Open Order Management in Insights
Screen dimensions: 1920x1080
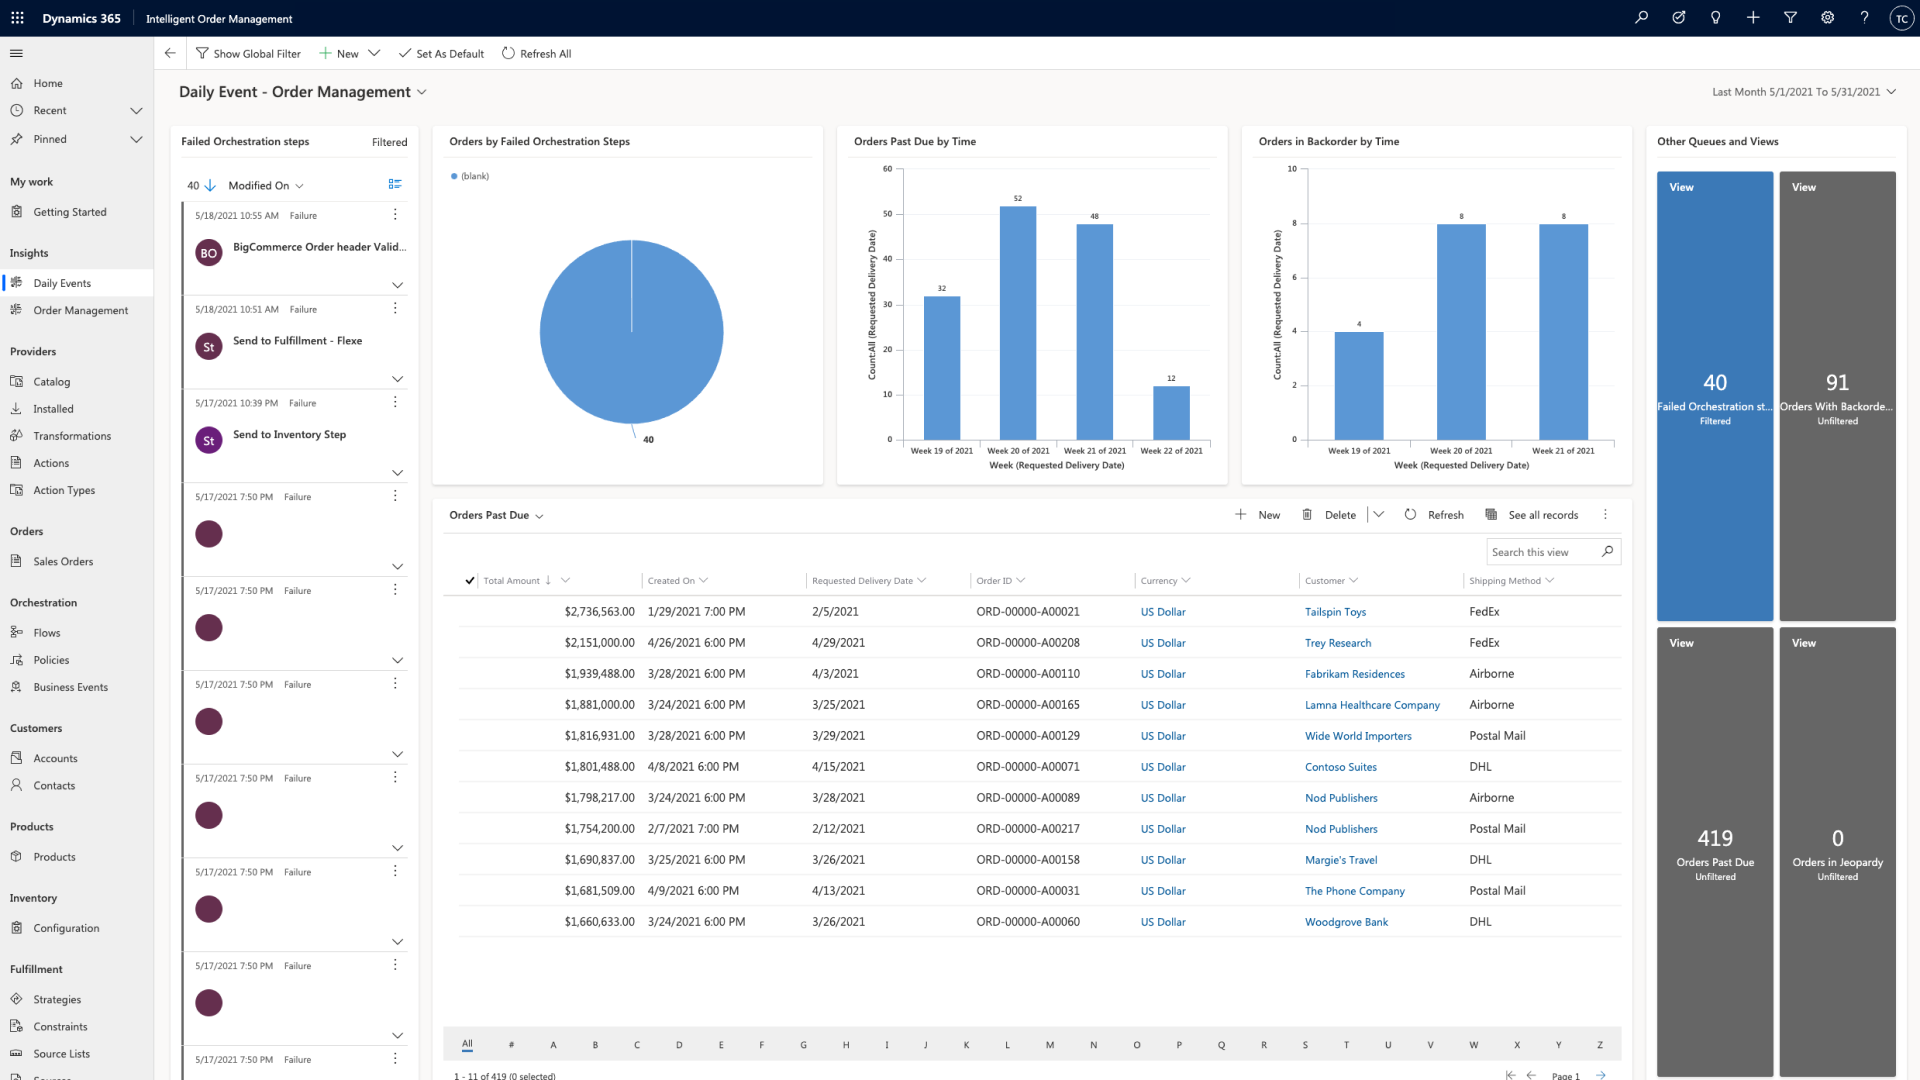click(81, 311)
